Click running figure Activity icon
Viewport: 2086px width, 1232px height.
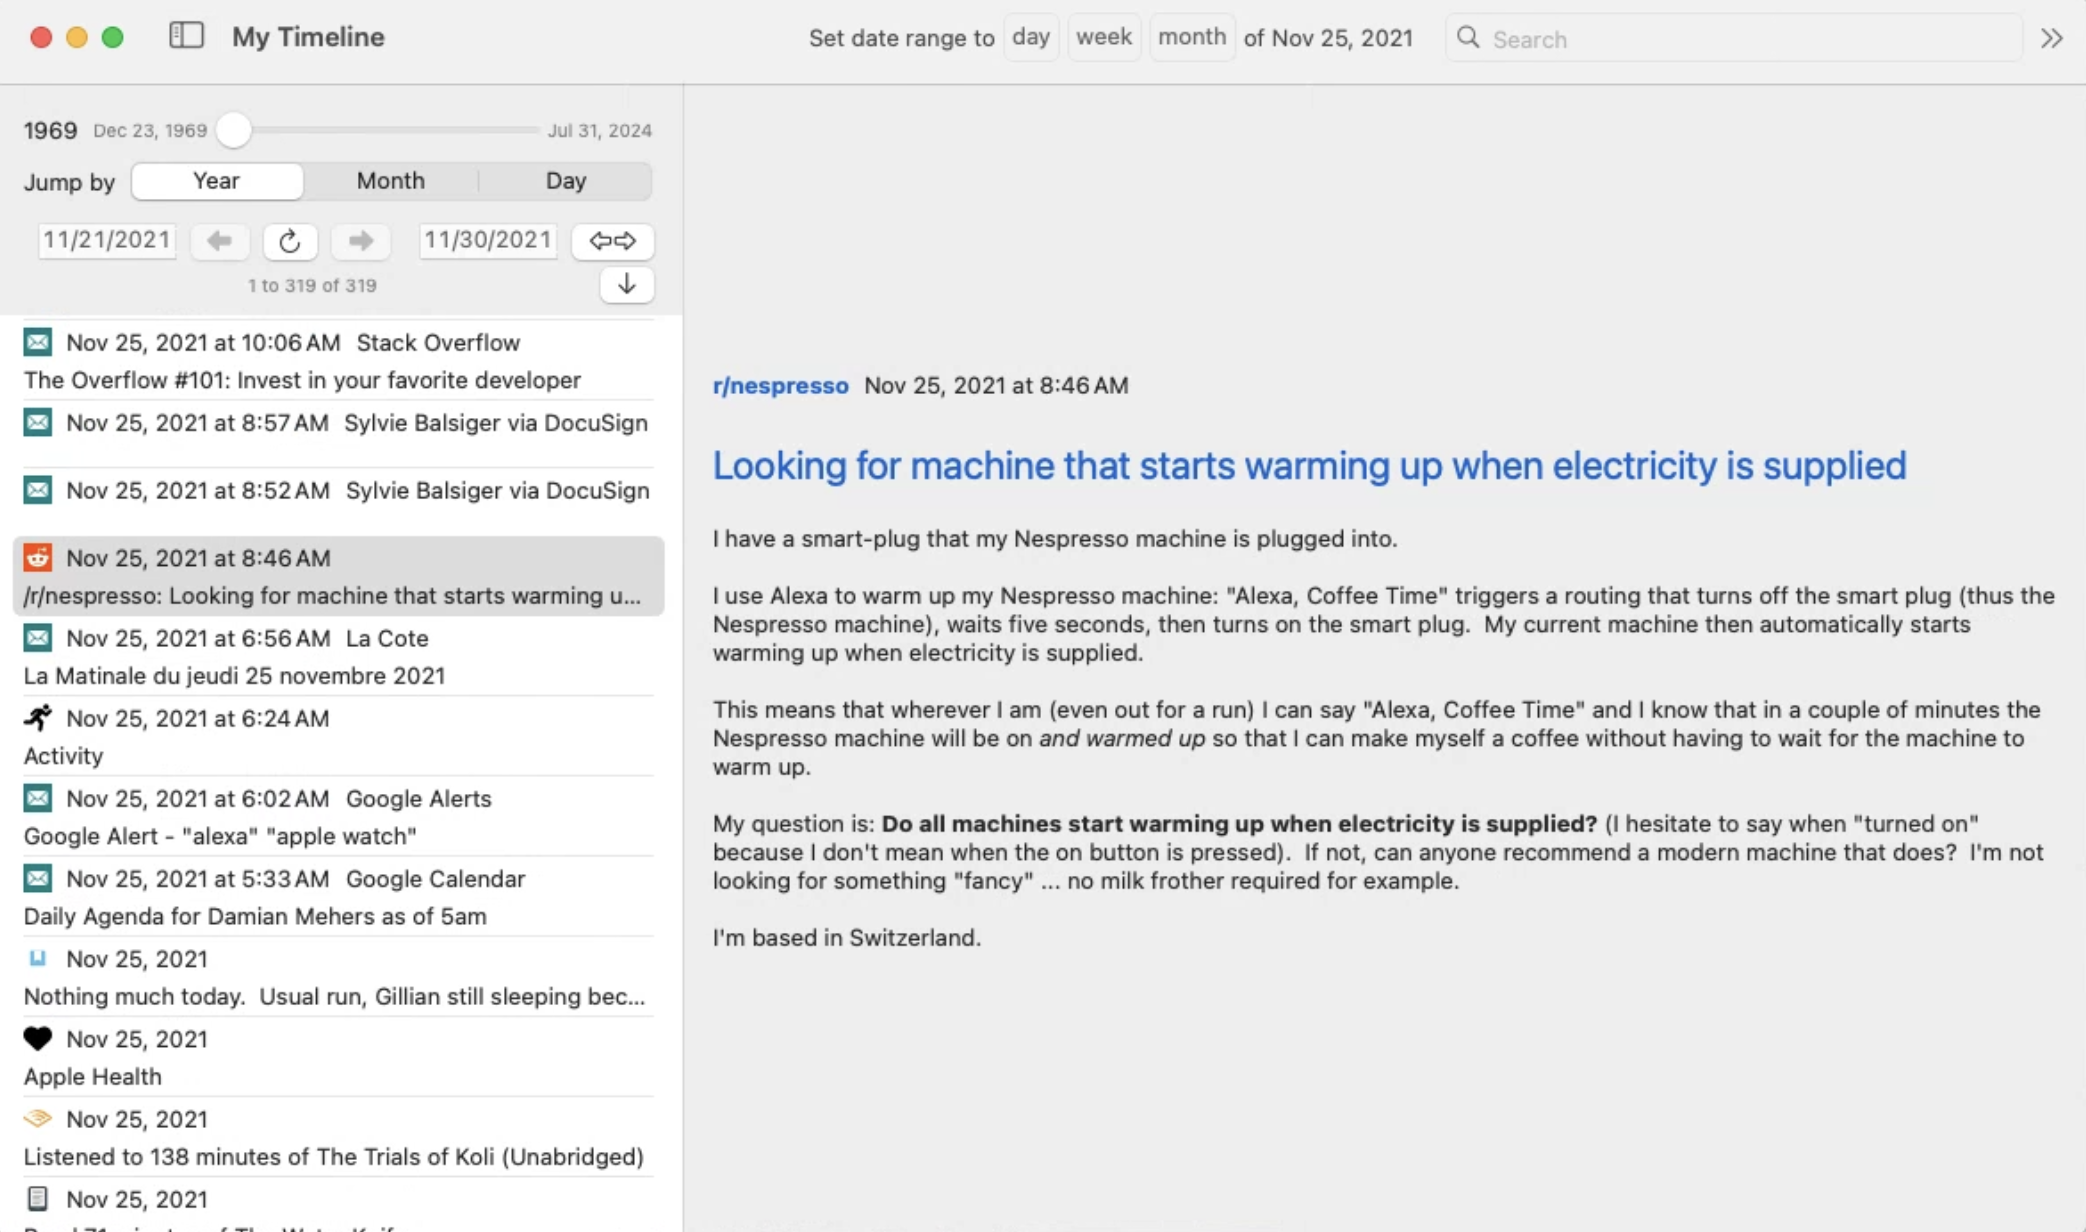38,717
